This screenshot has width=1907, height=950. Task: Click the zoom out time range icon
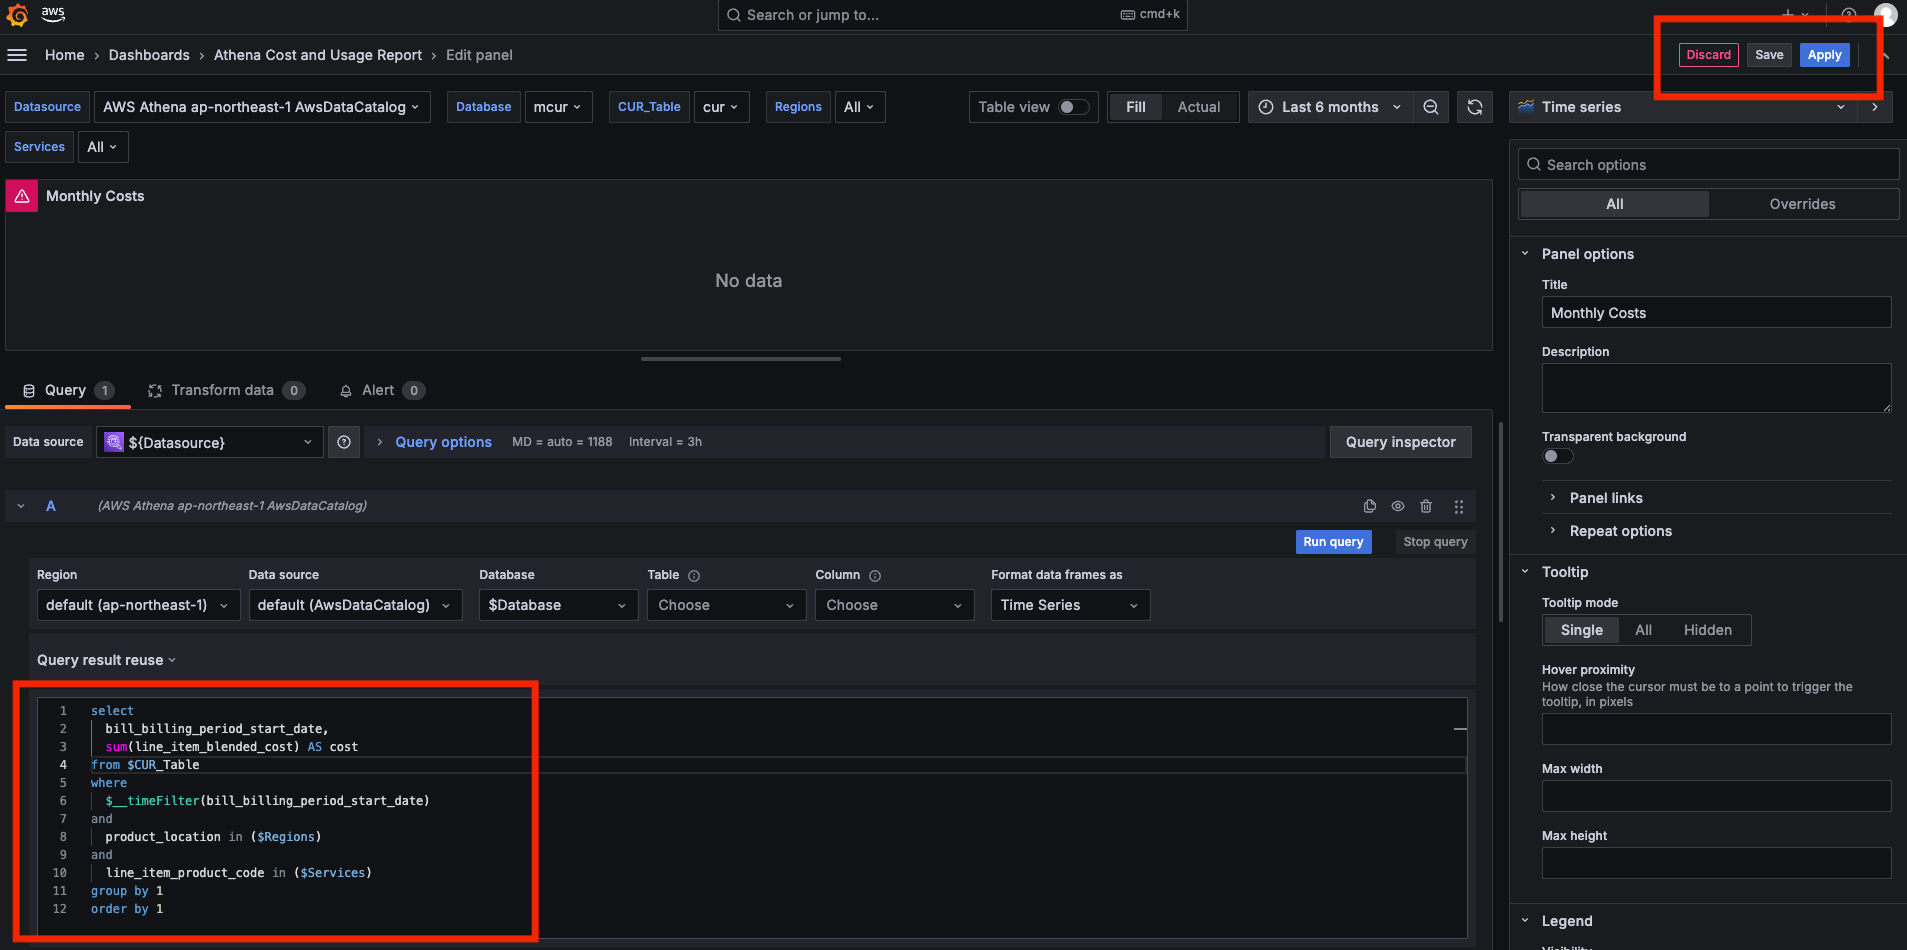(1431, 107)
